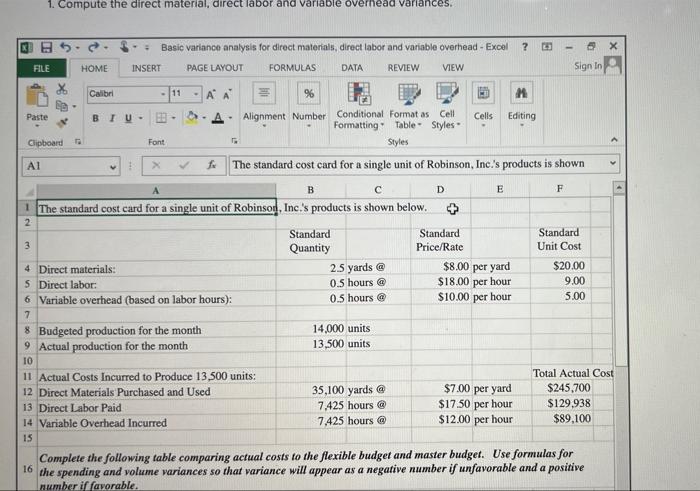Expand the Borders dropdown arrow
The image size is (700, 491).
(174, 118)
